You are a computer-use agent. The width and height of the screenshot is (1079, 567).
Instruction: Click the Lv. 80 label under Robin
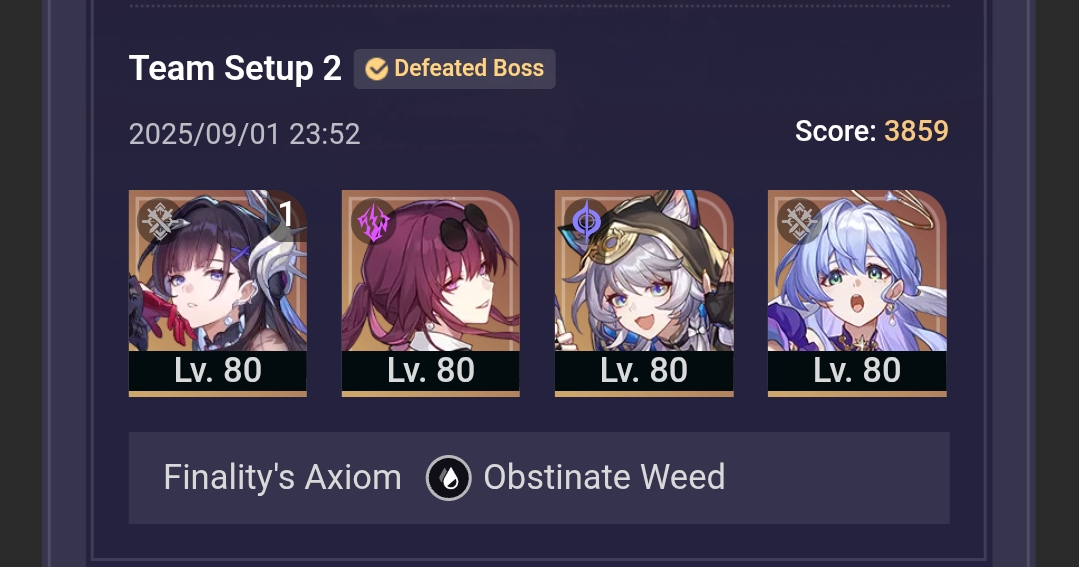click(x=857, y=371)
